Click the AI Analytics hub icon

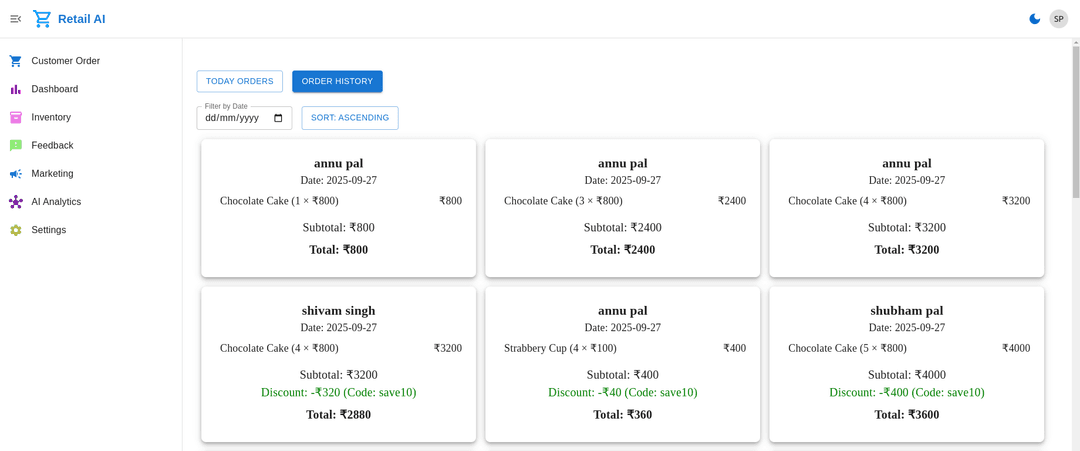(x=16, y=202)
